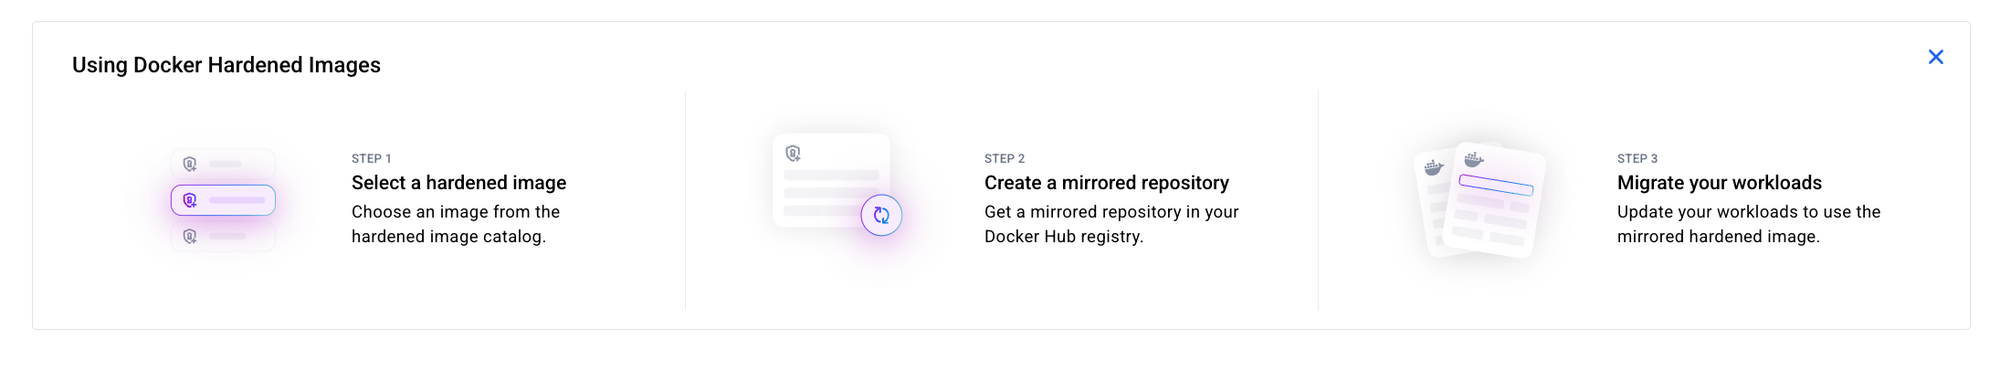
Task: Click the highlighted purple line on the workload document
Action: point(1496,185)
